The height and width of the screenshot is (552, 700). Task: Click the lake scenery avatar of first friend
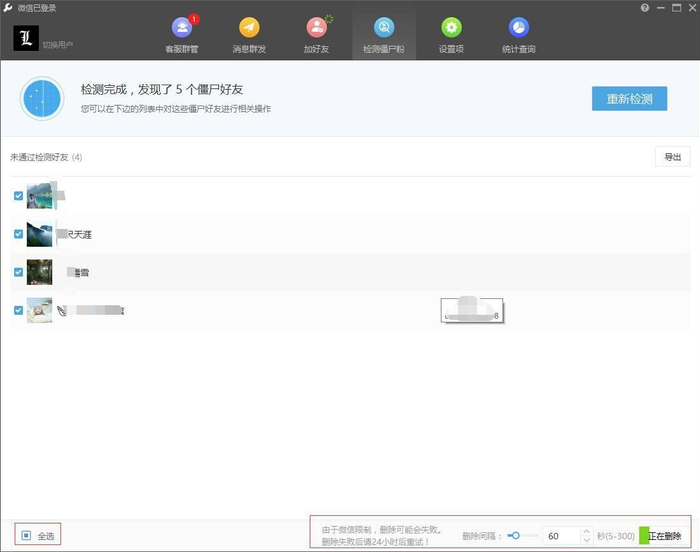click(x=39, y=196)
